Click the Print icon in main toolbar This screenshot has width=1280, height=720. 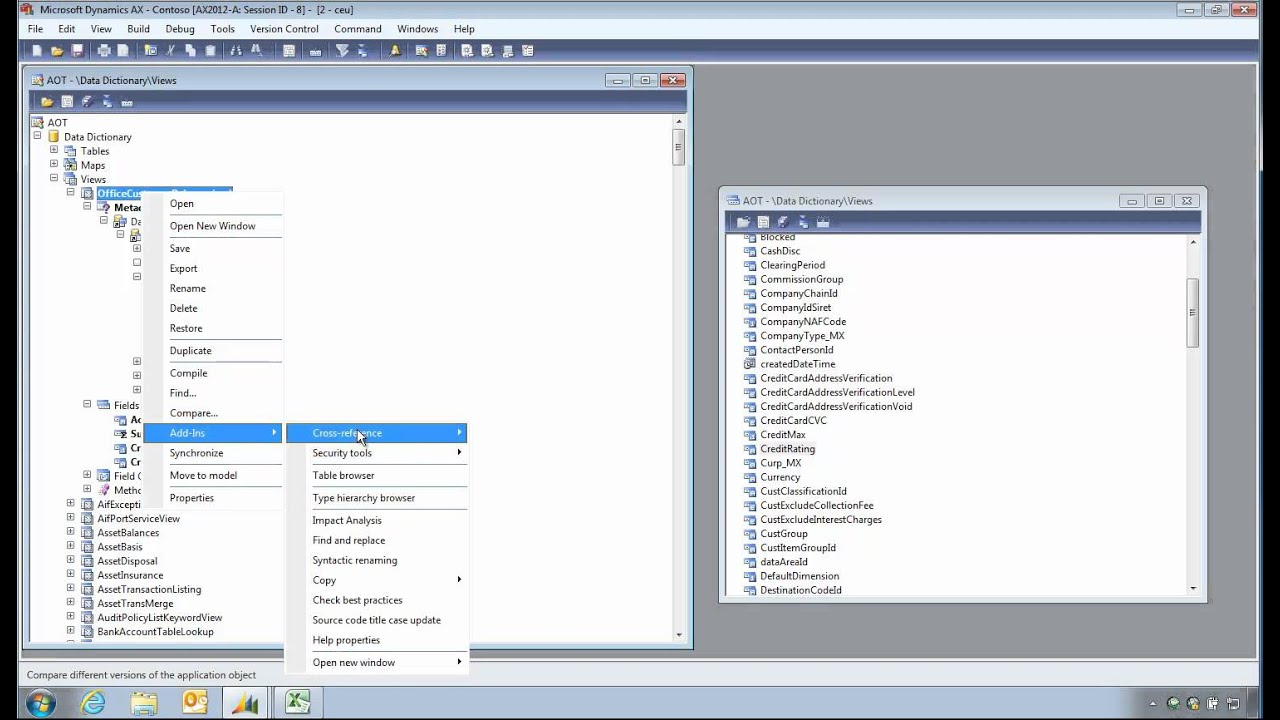[103, 51]
